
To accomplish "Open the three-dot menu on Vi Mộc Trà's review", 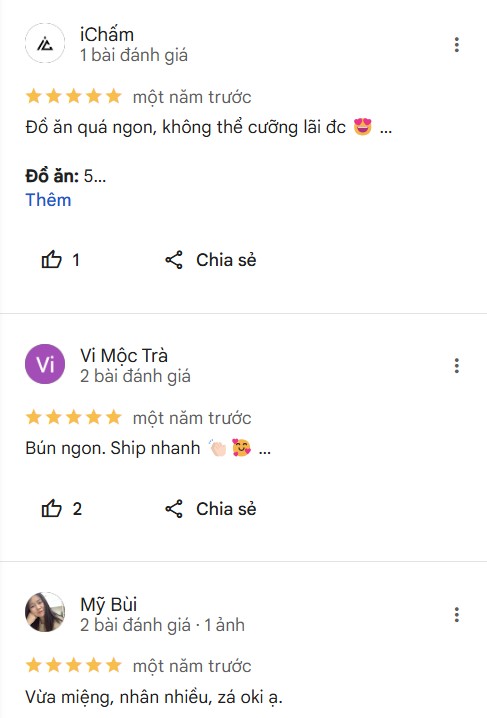I will [456, 365].
